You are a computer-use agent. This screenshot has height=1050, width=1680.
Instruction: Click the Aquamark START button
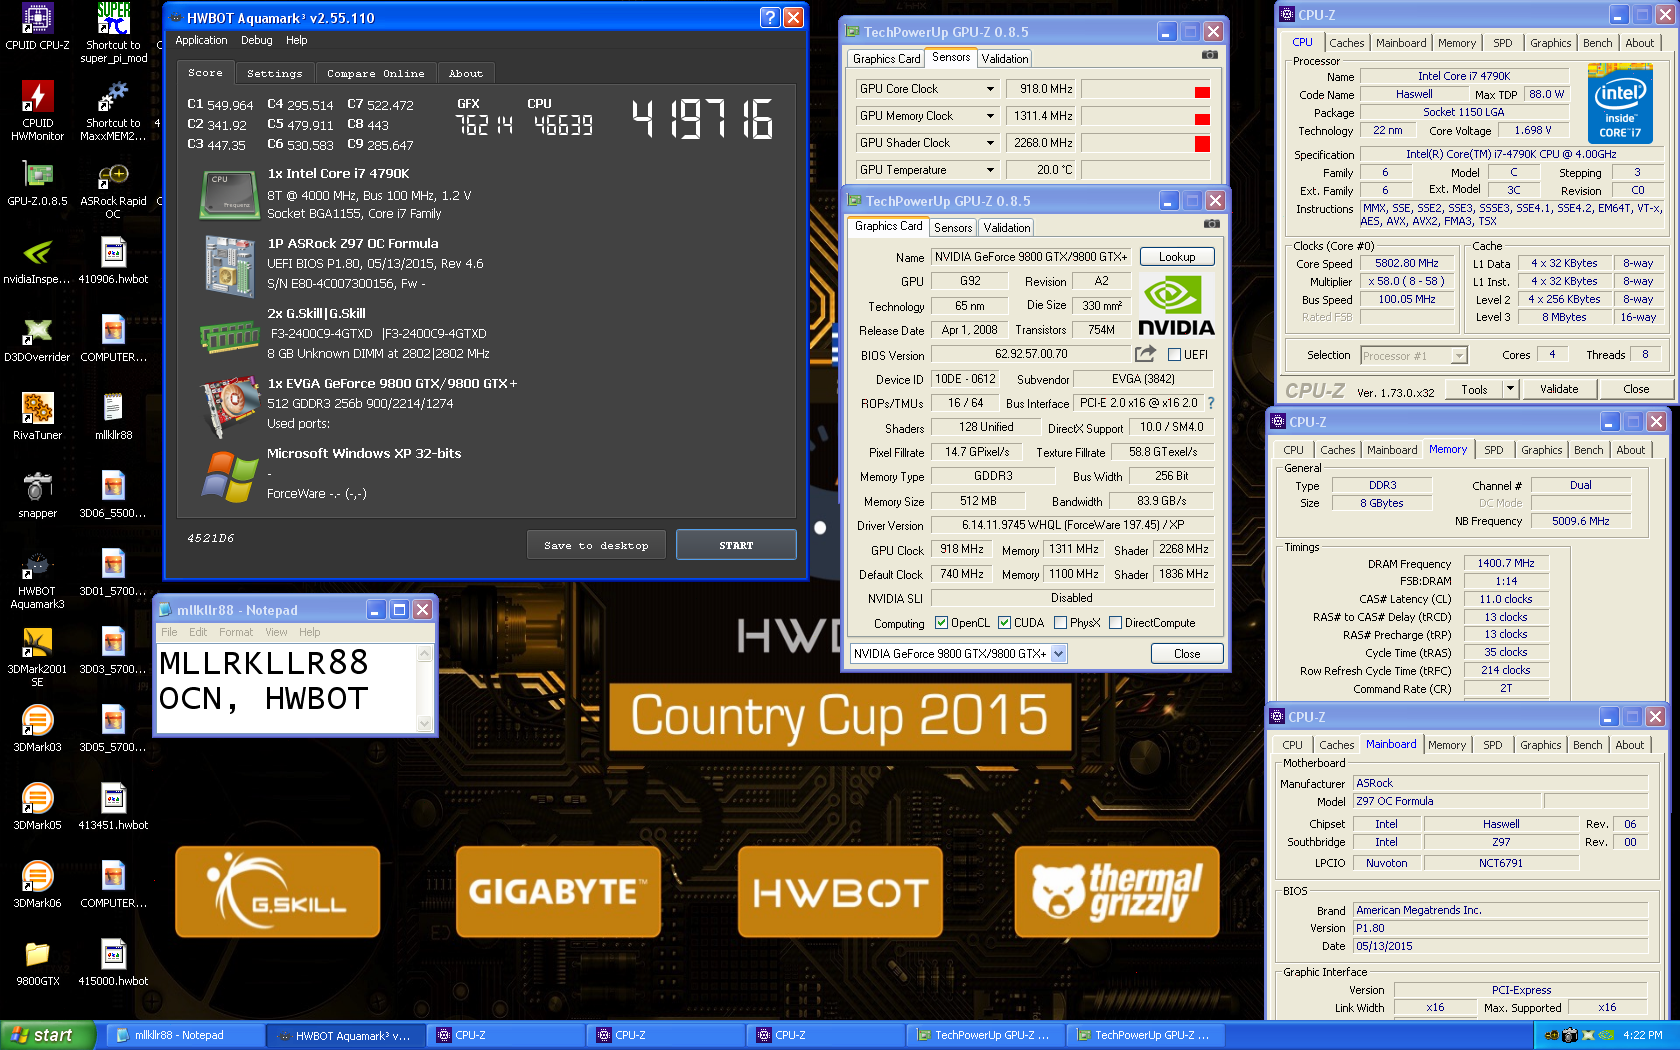pyautogui.click(x=736, y=545)
